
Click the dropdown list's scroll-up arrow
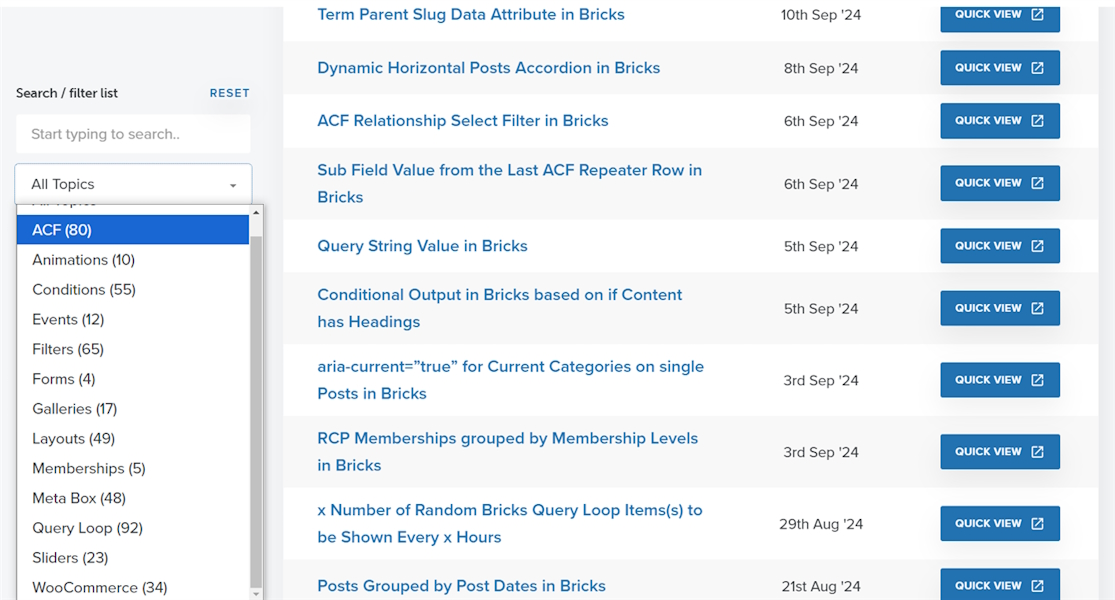pos(256,212)
